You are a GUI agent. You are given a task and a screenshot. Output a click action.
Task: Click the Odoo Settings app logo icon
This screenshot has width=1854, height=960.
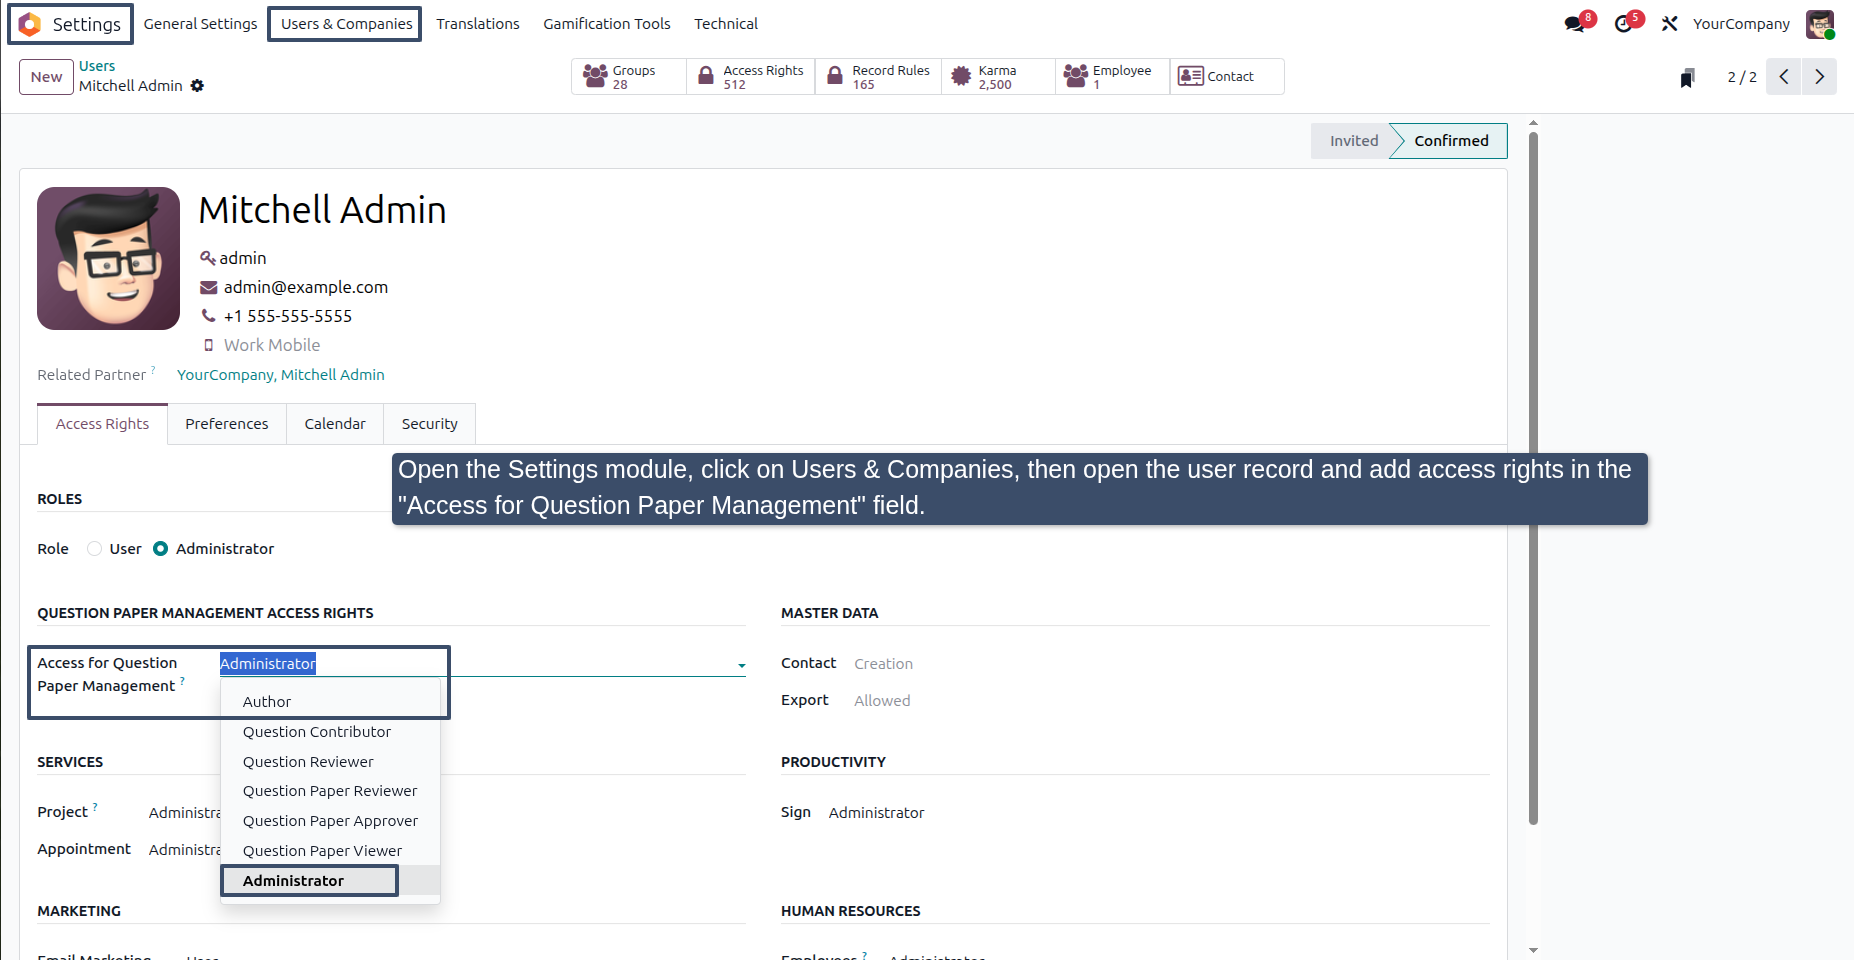[x=30, y=24]
